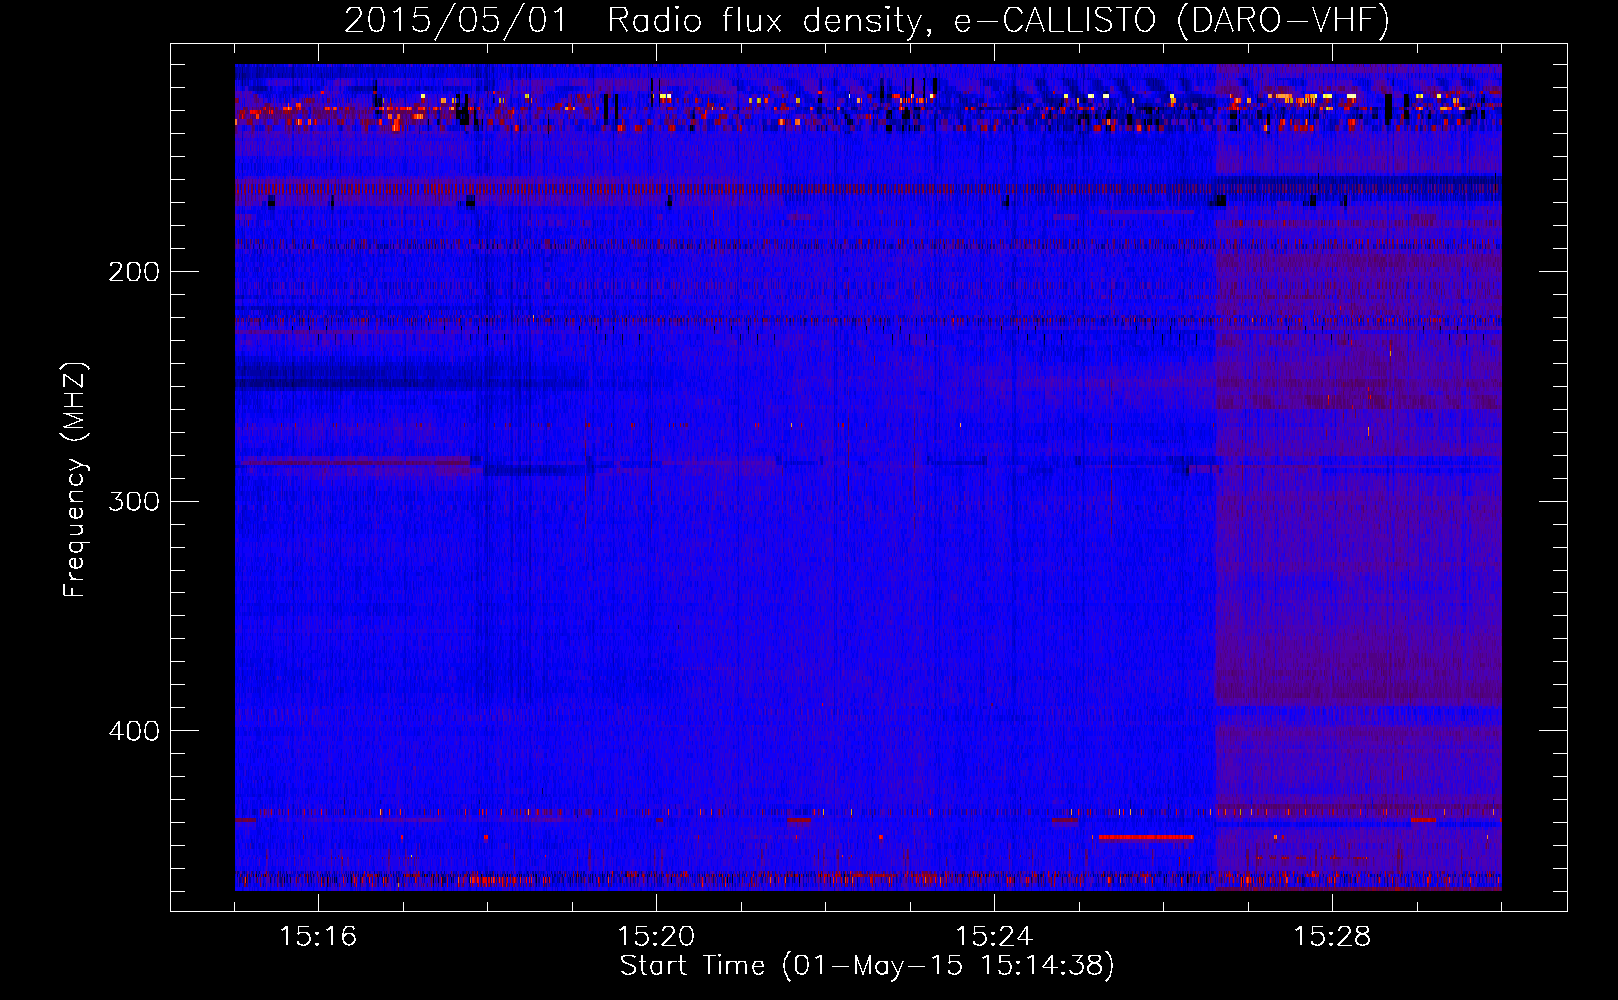This screenshot has height=1000, width=1618.
Task: Click the 'Start Time (01-May-15 15:14:38)' axis label
Action: pos(867,966)
